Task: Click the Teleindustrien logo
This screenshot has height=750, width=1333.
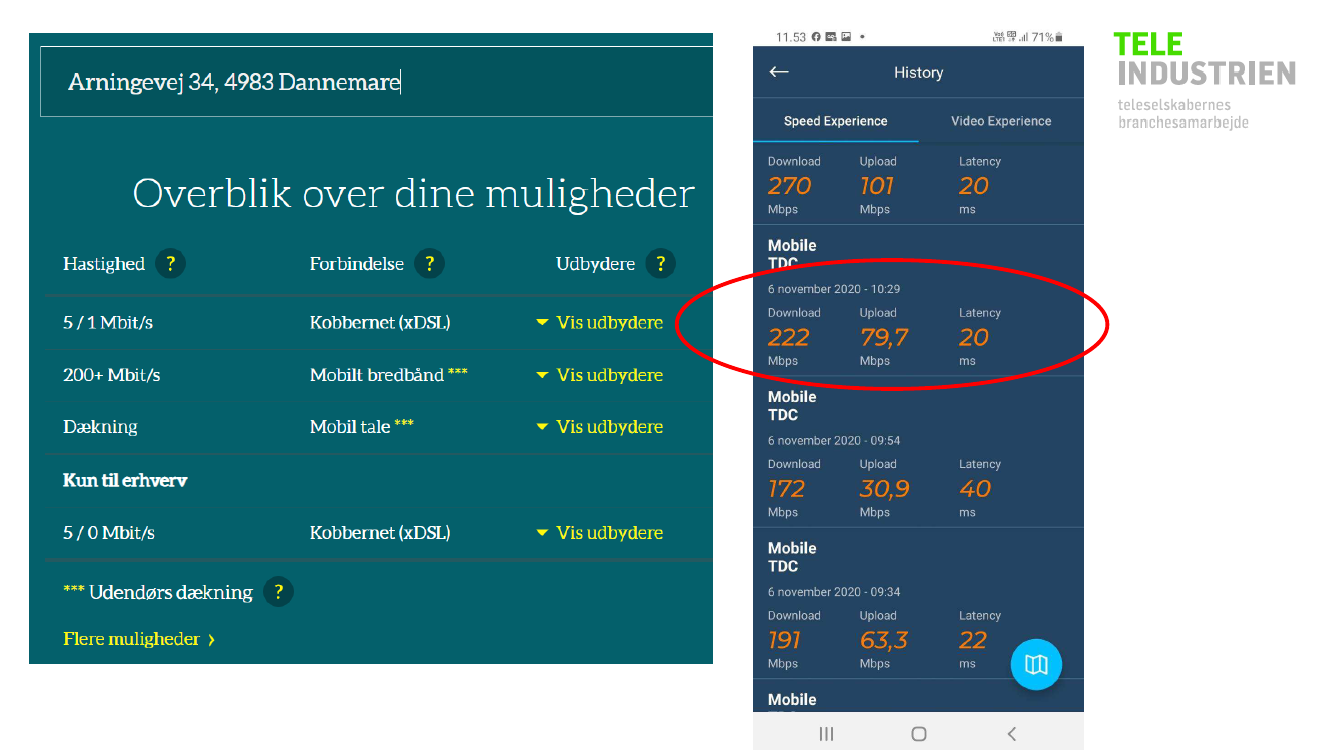Action: pos(1204,80)
